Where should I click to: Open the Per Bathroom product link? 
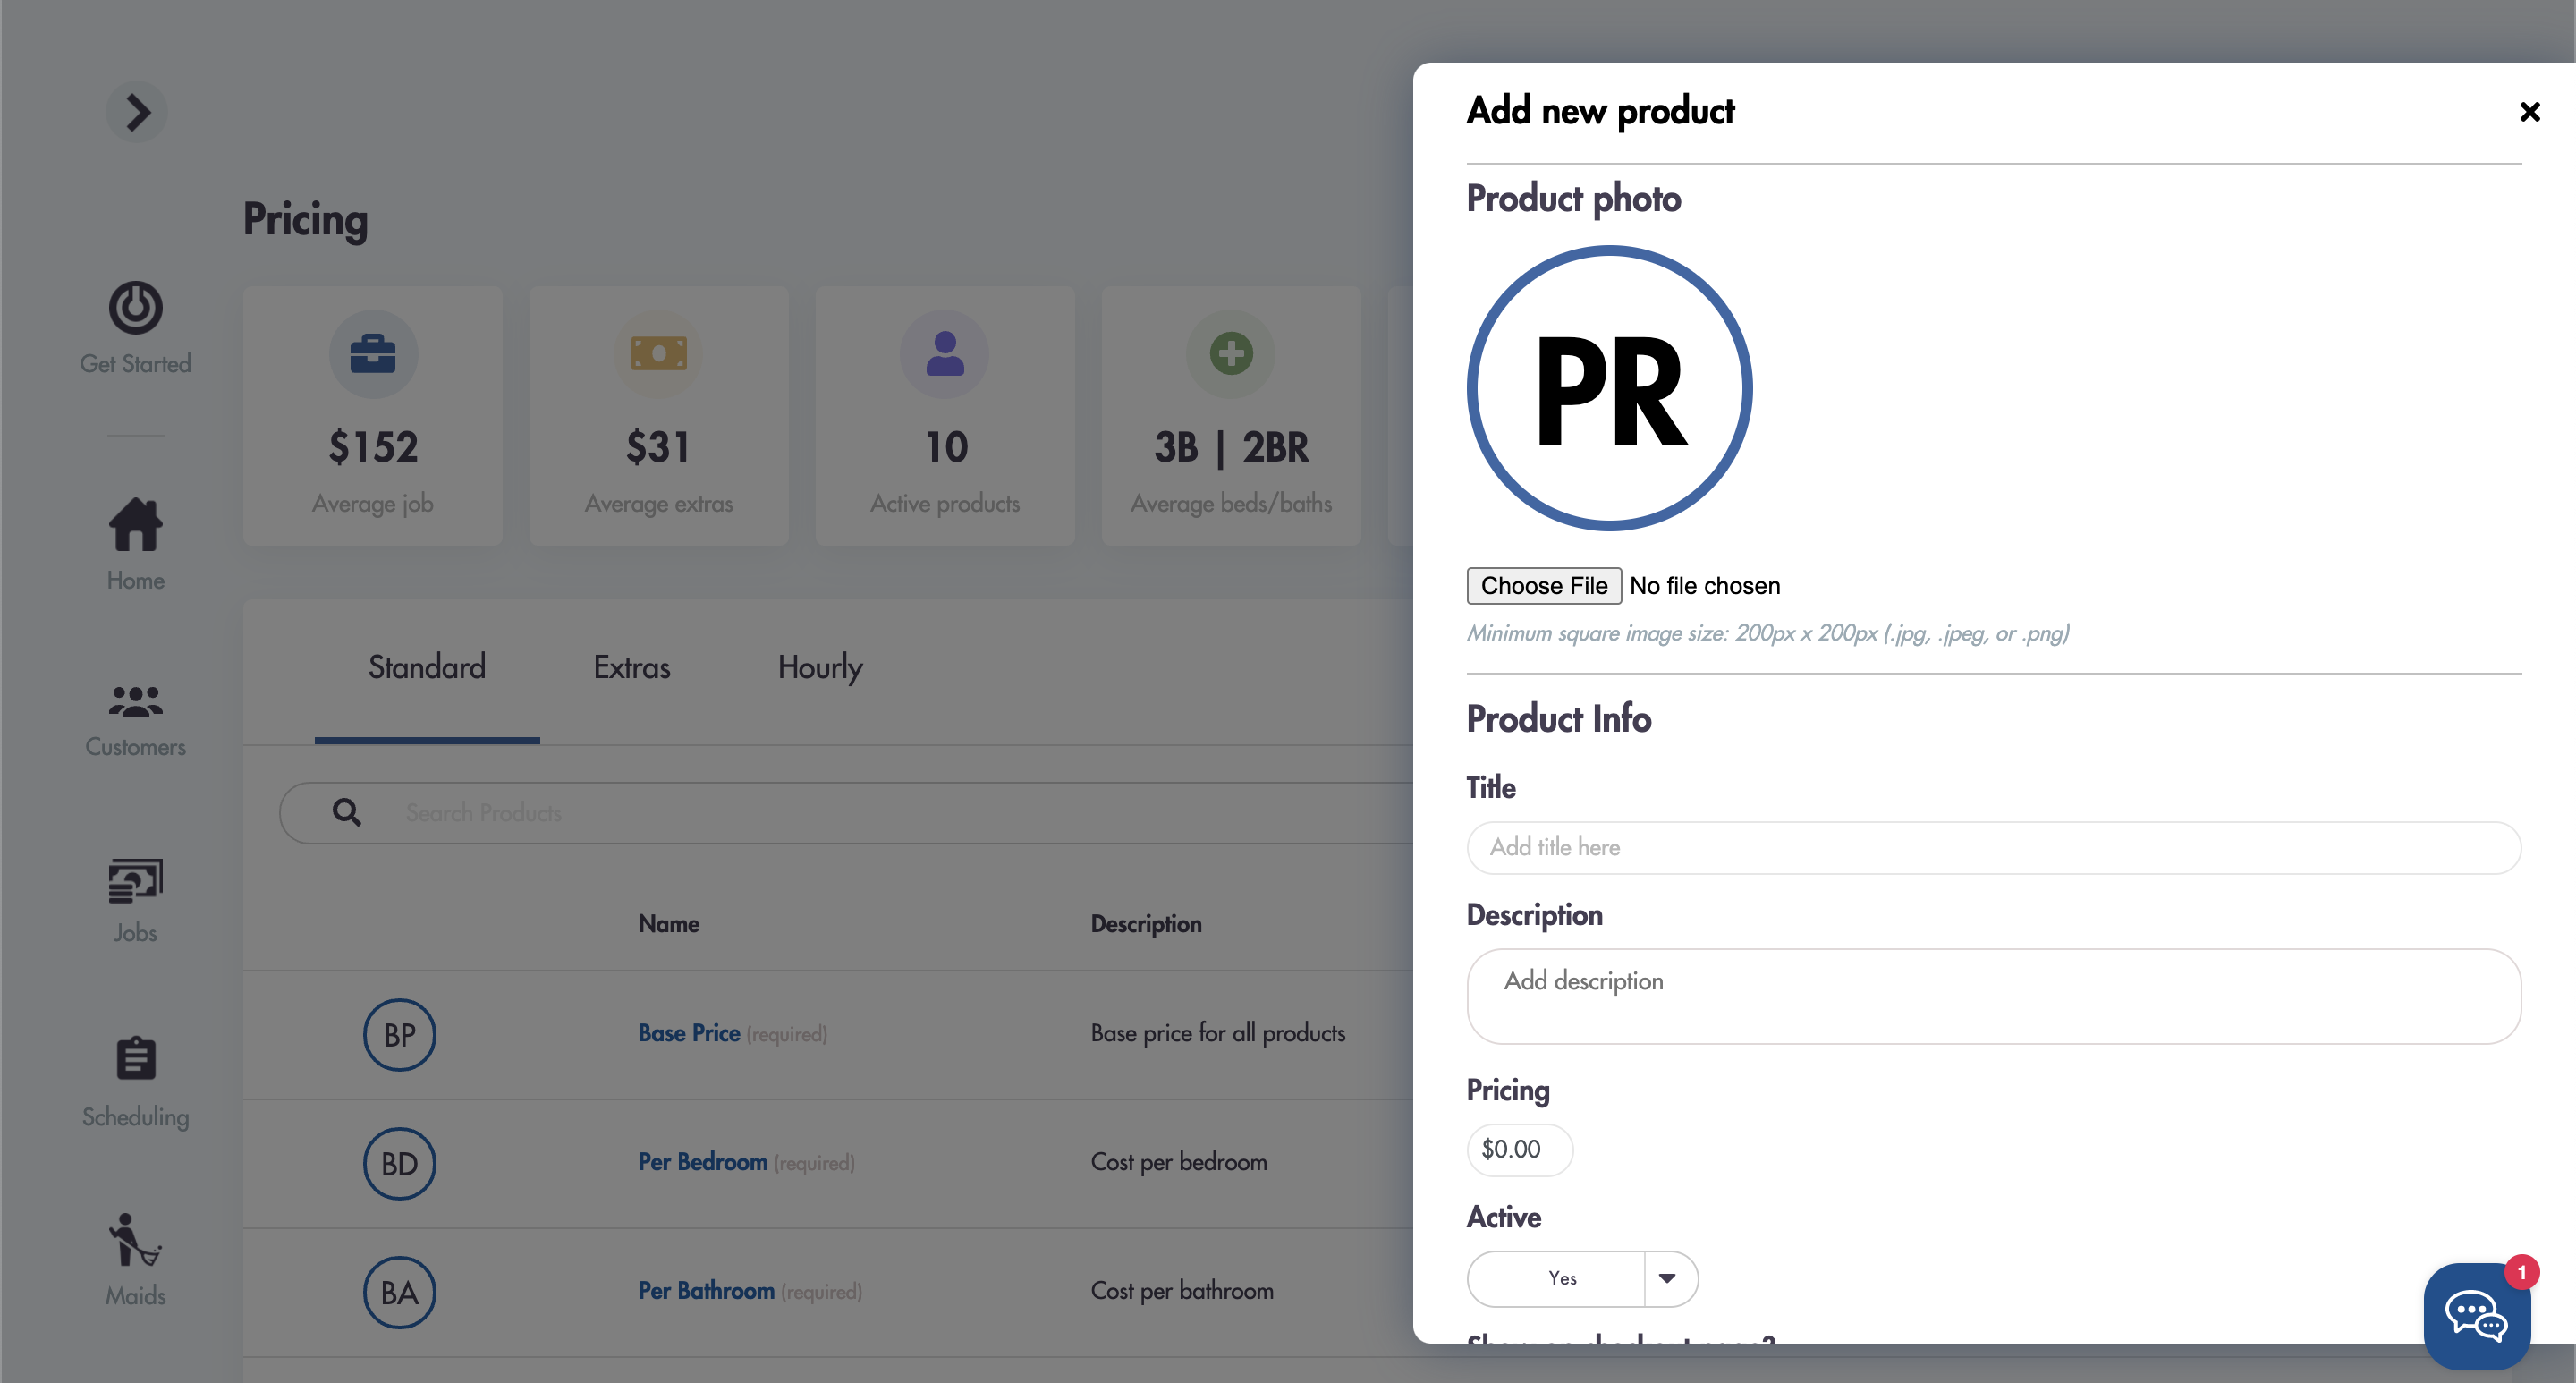tap(706, 1291)
